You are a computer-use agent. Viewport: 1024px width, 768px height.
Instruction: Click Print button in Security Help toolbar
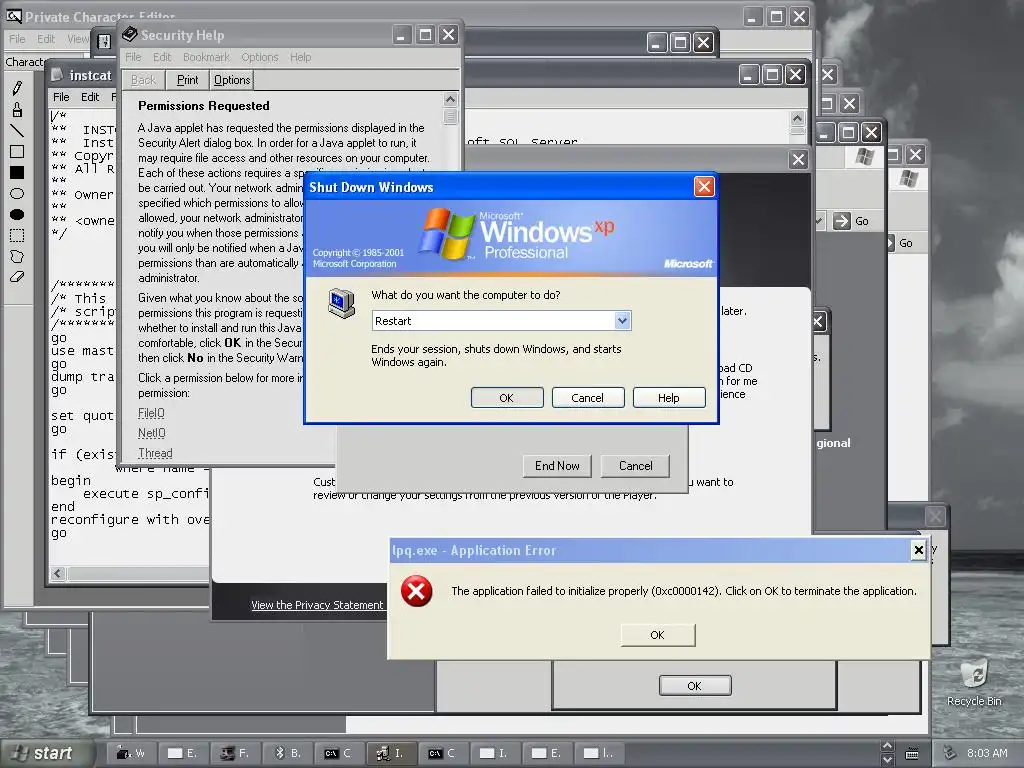(187, 80)
